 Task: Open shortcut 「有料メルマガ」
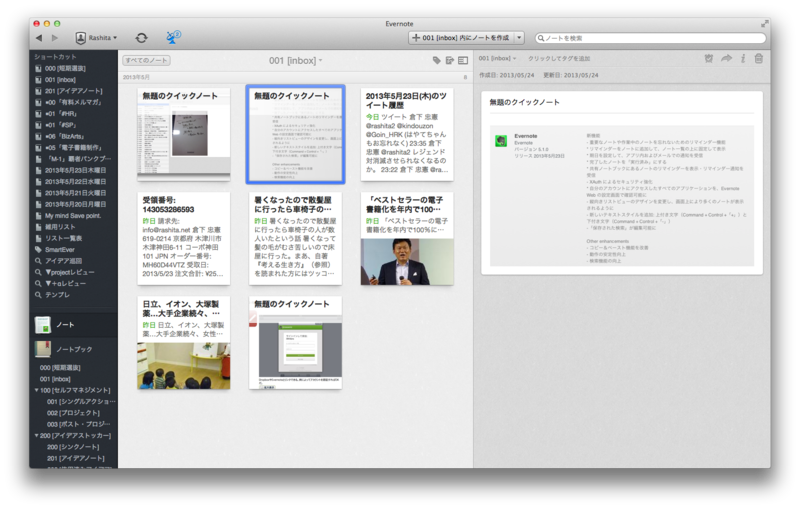coord(73,102)
